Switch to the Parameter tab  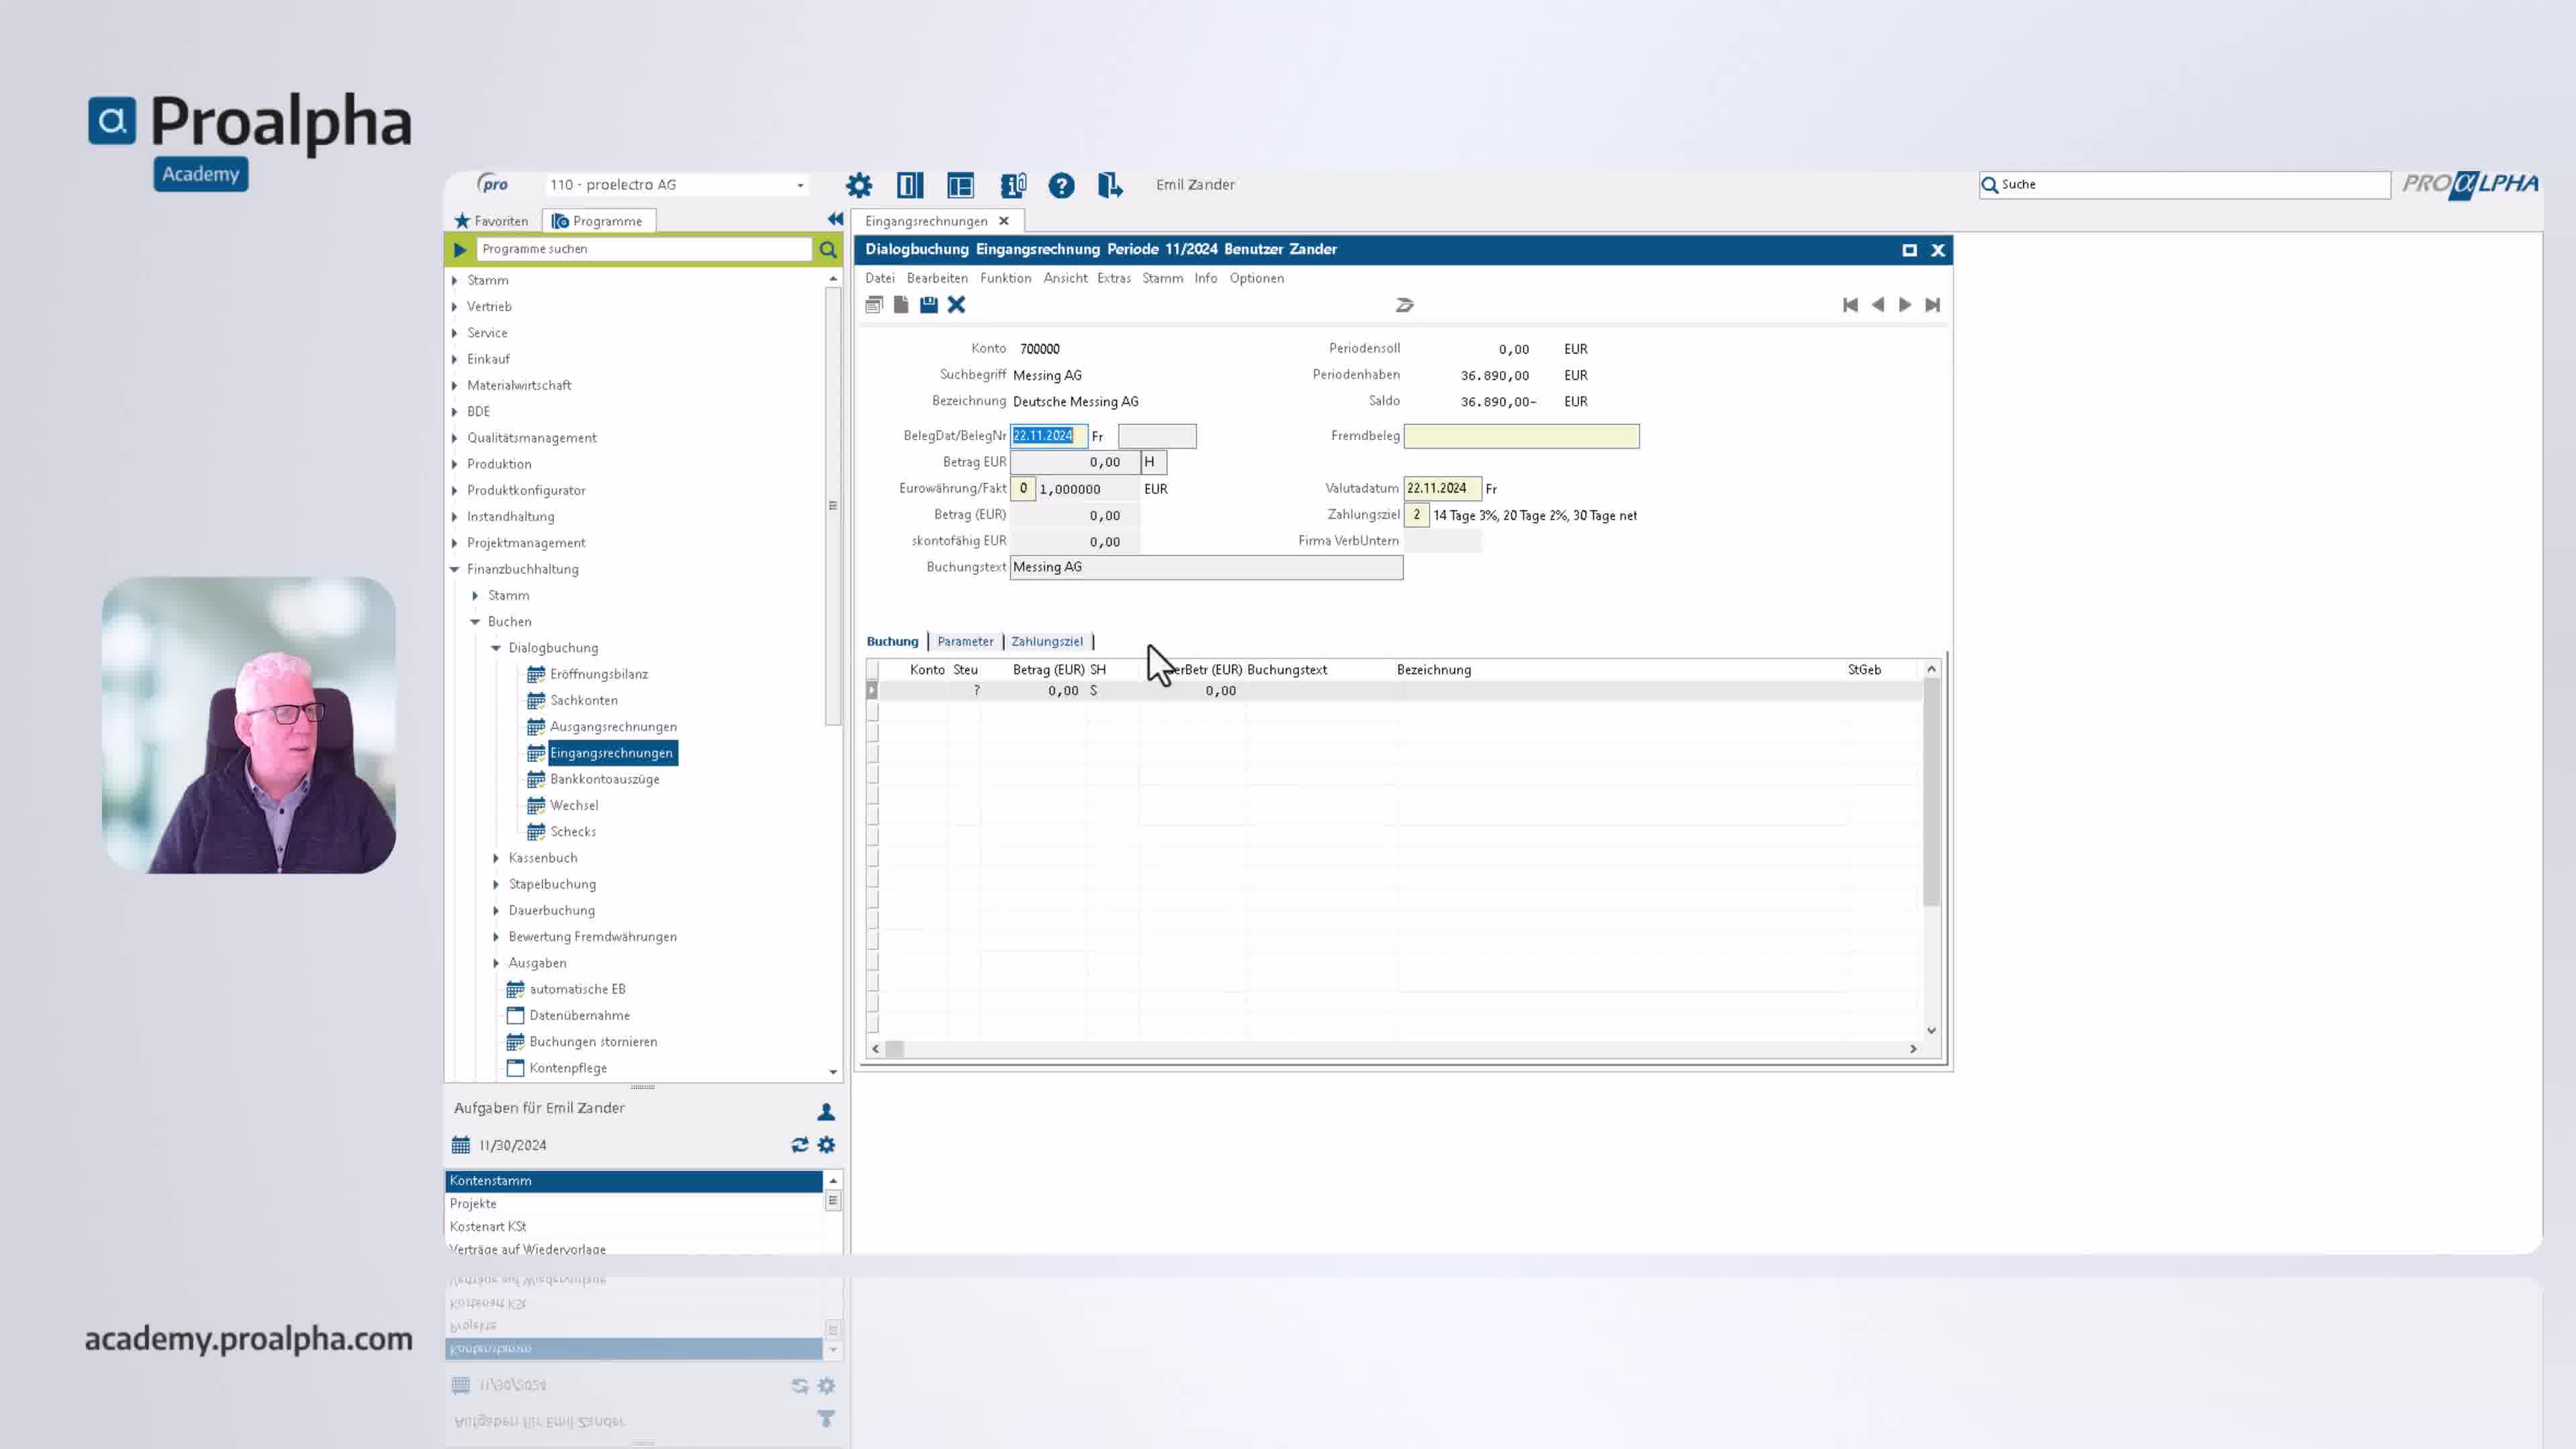tap(965, 642)
